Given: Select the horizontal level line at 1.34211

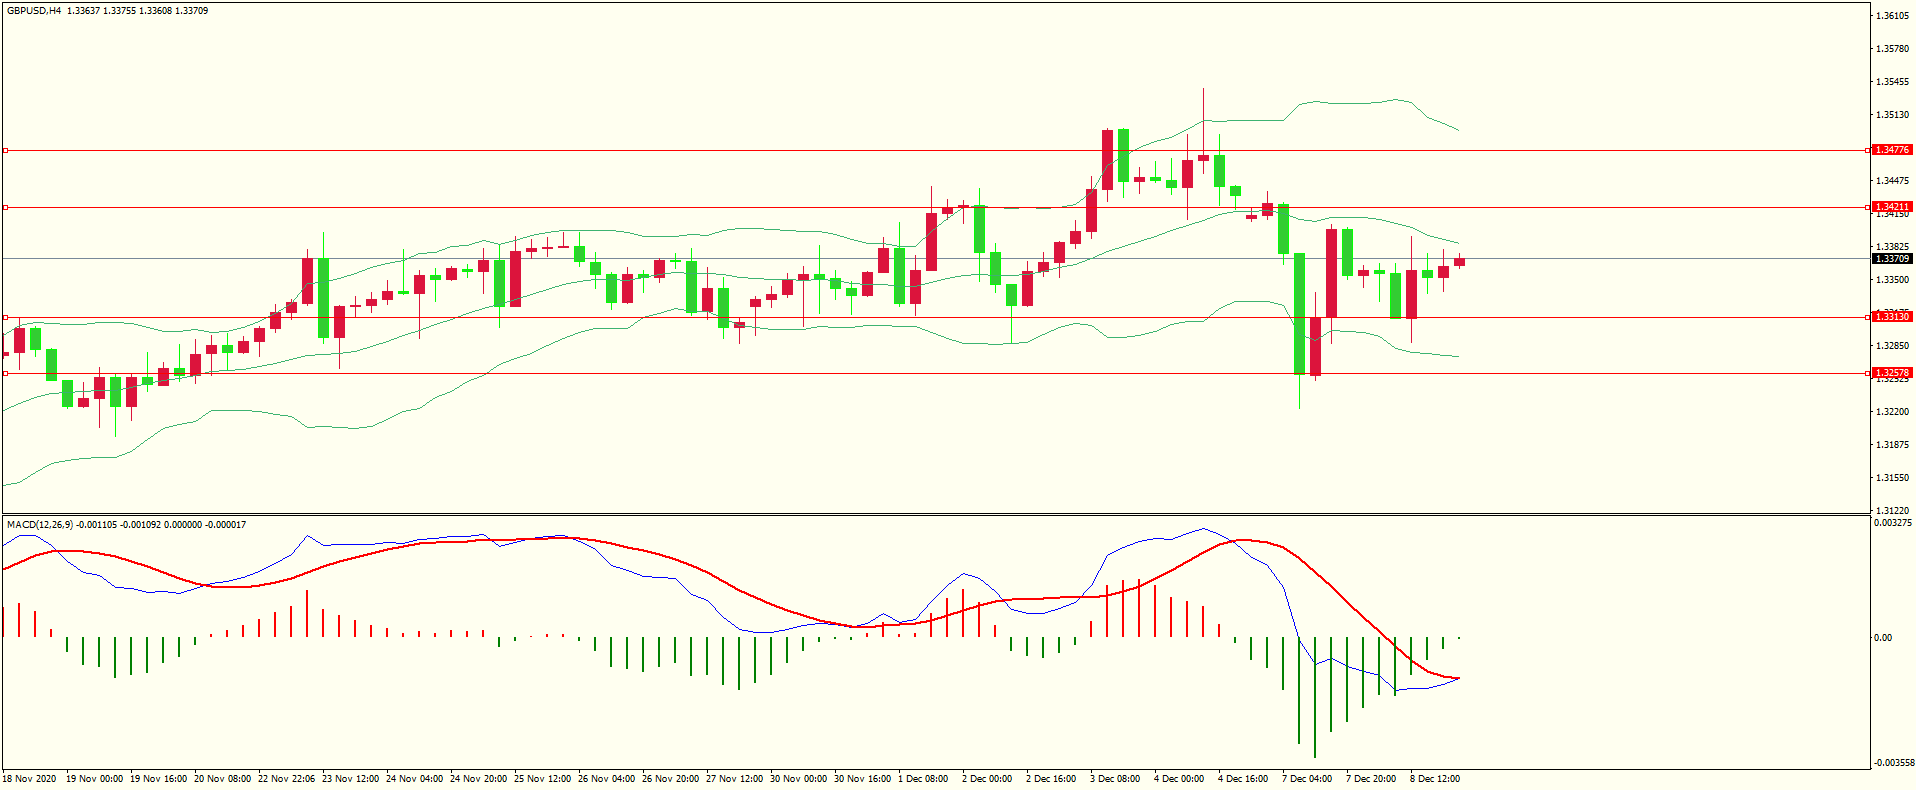Looking at the screenshot, I should (700, 207).
